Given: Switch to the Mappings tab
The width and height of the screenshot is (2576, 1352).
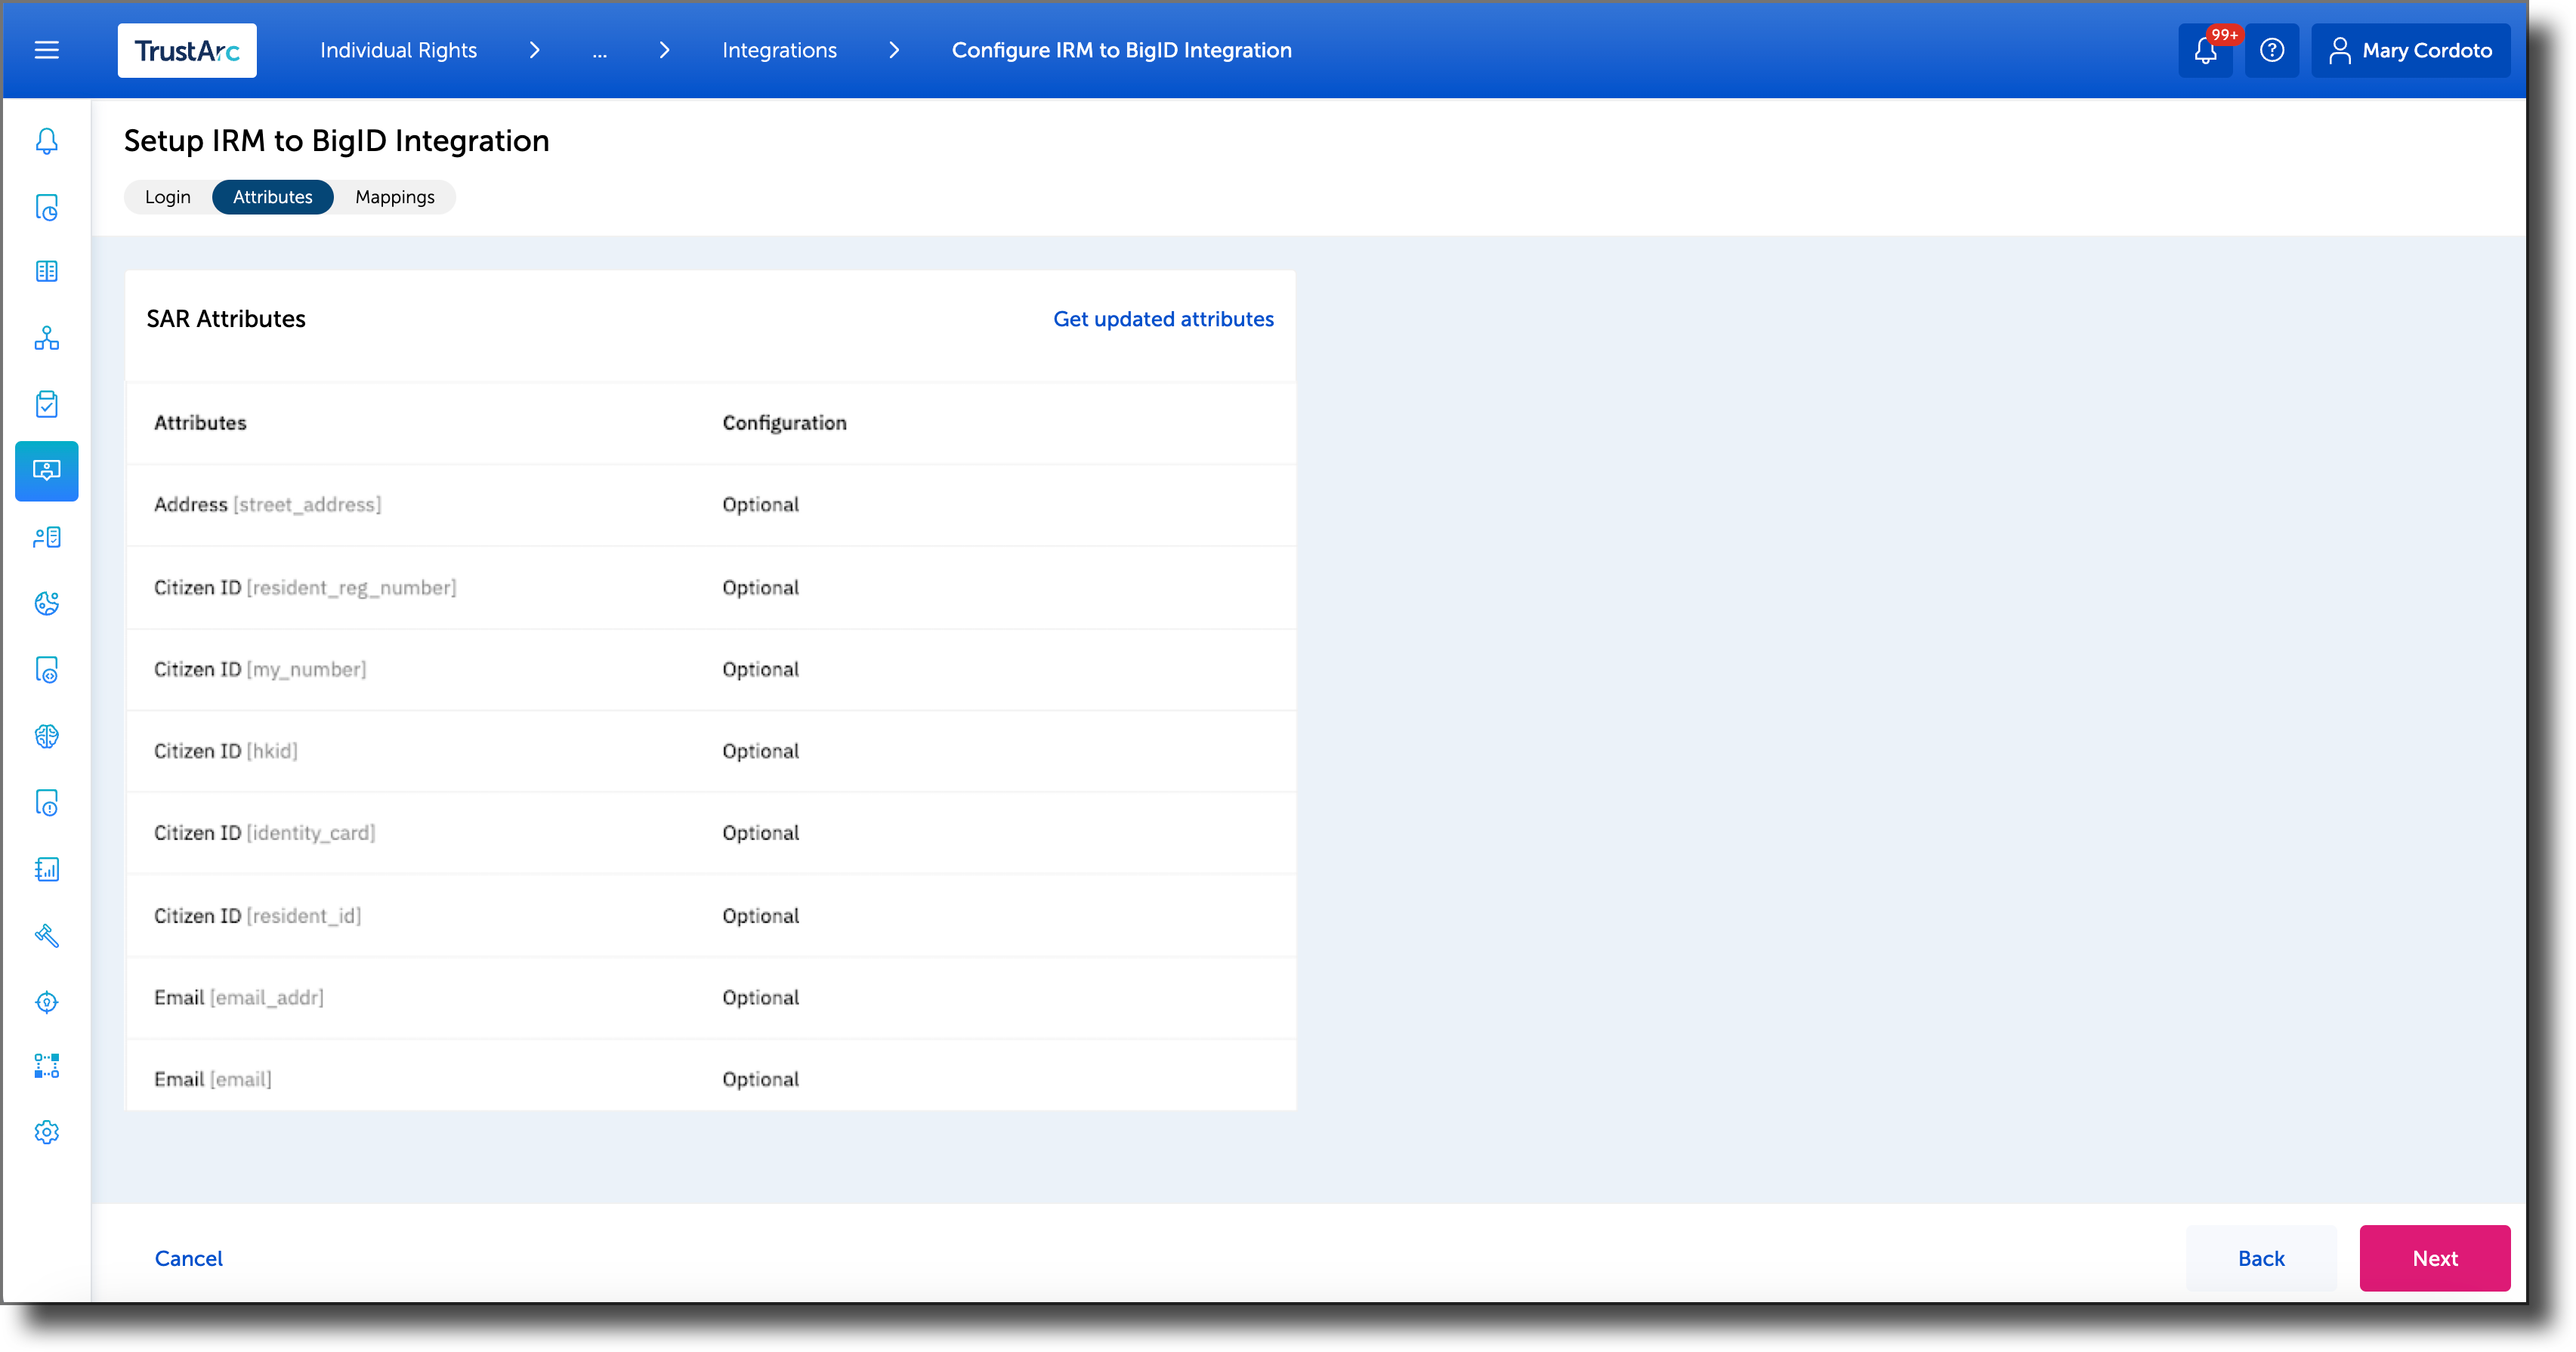Looking at the screenshot, I should [394, 196].
